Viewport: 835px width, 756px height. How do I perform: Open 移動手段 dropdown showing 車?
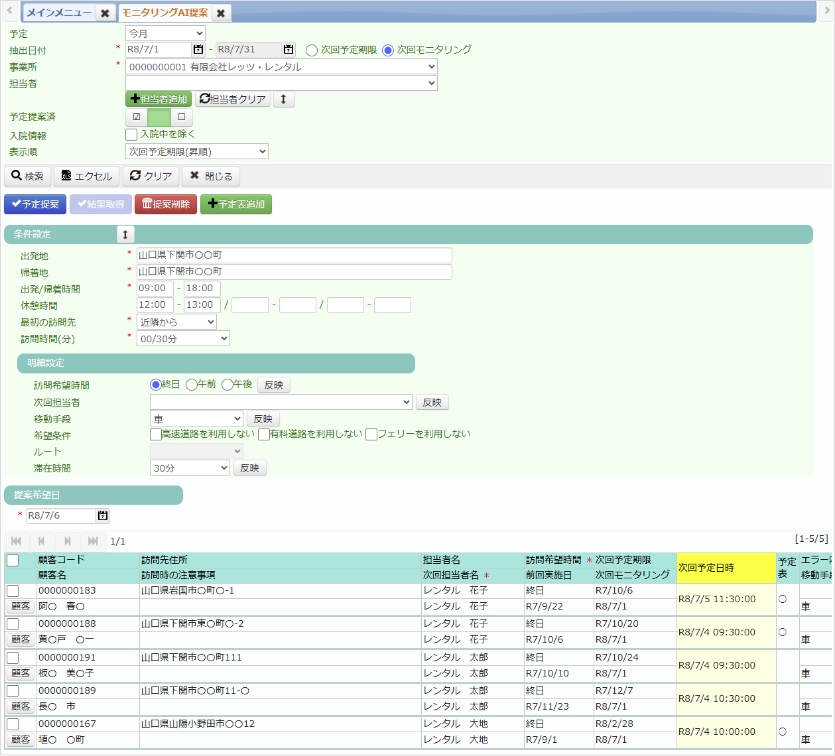click(x=197, y=419)
